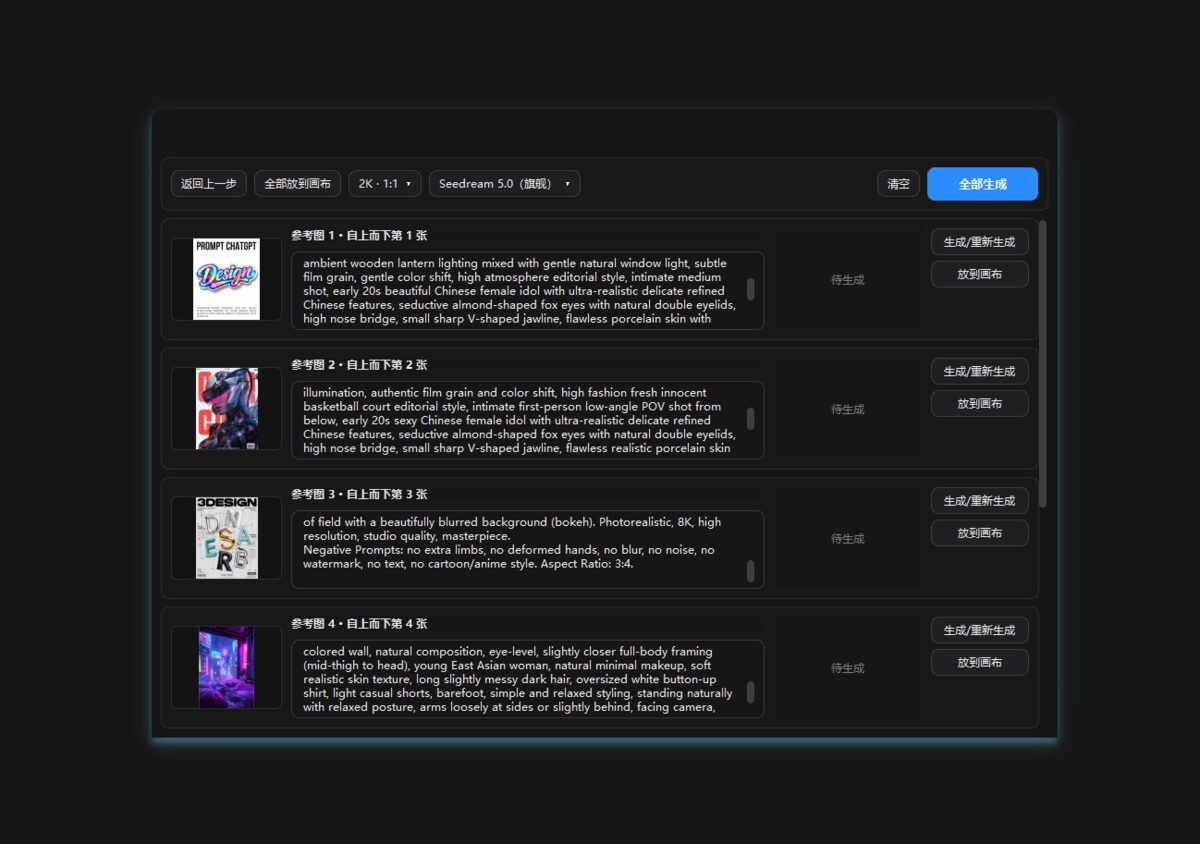
Task: Click 生成/重新生成 for reference image 4
Action: coord(979,630)
